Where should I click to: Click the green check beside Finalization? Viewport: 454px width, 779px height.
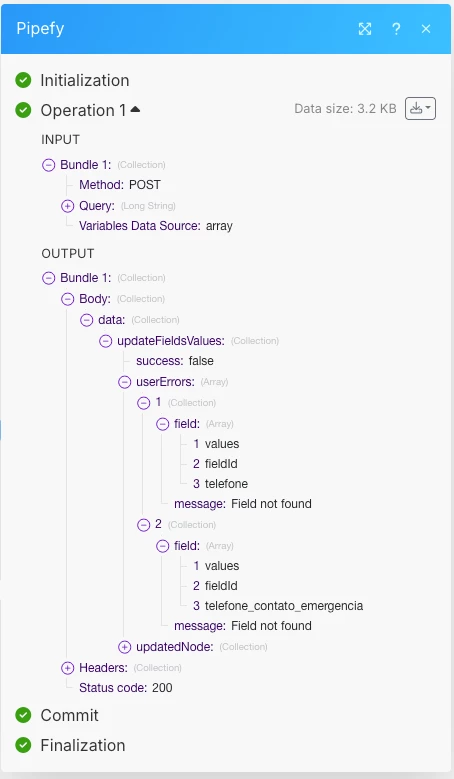click(x=23, y=745)
